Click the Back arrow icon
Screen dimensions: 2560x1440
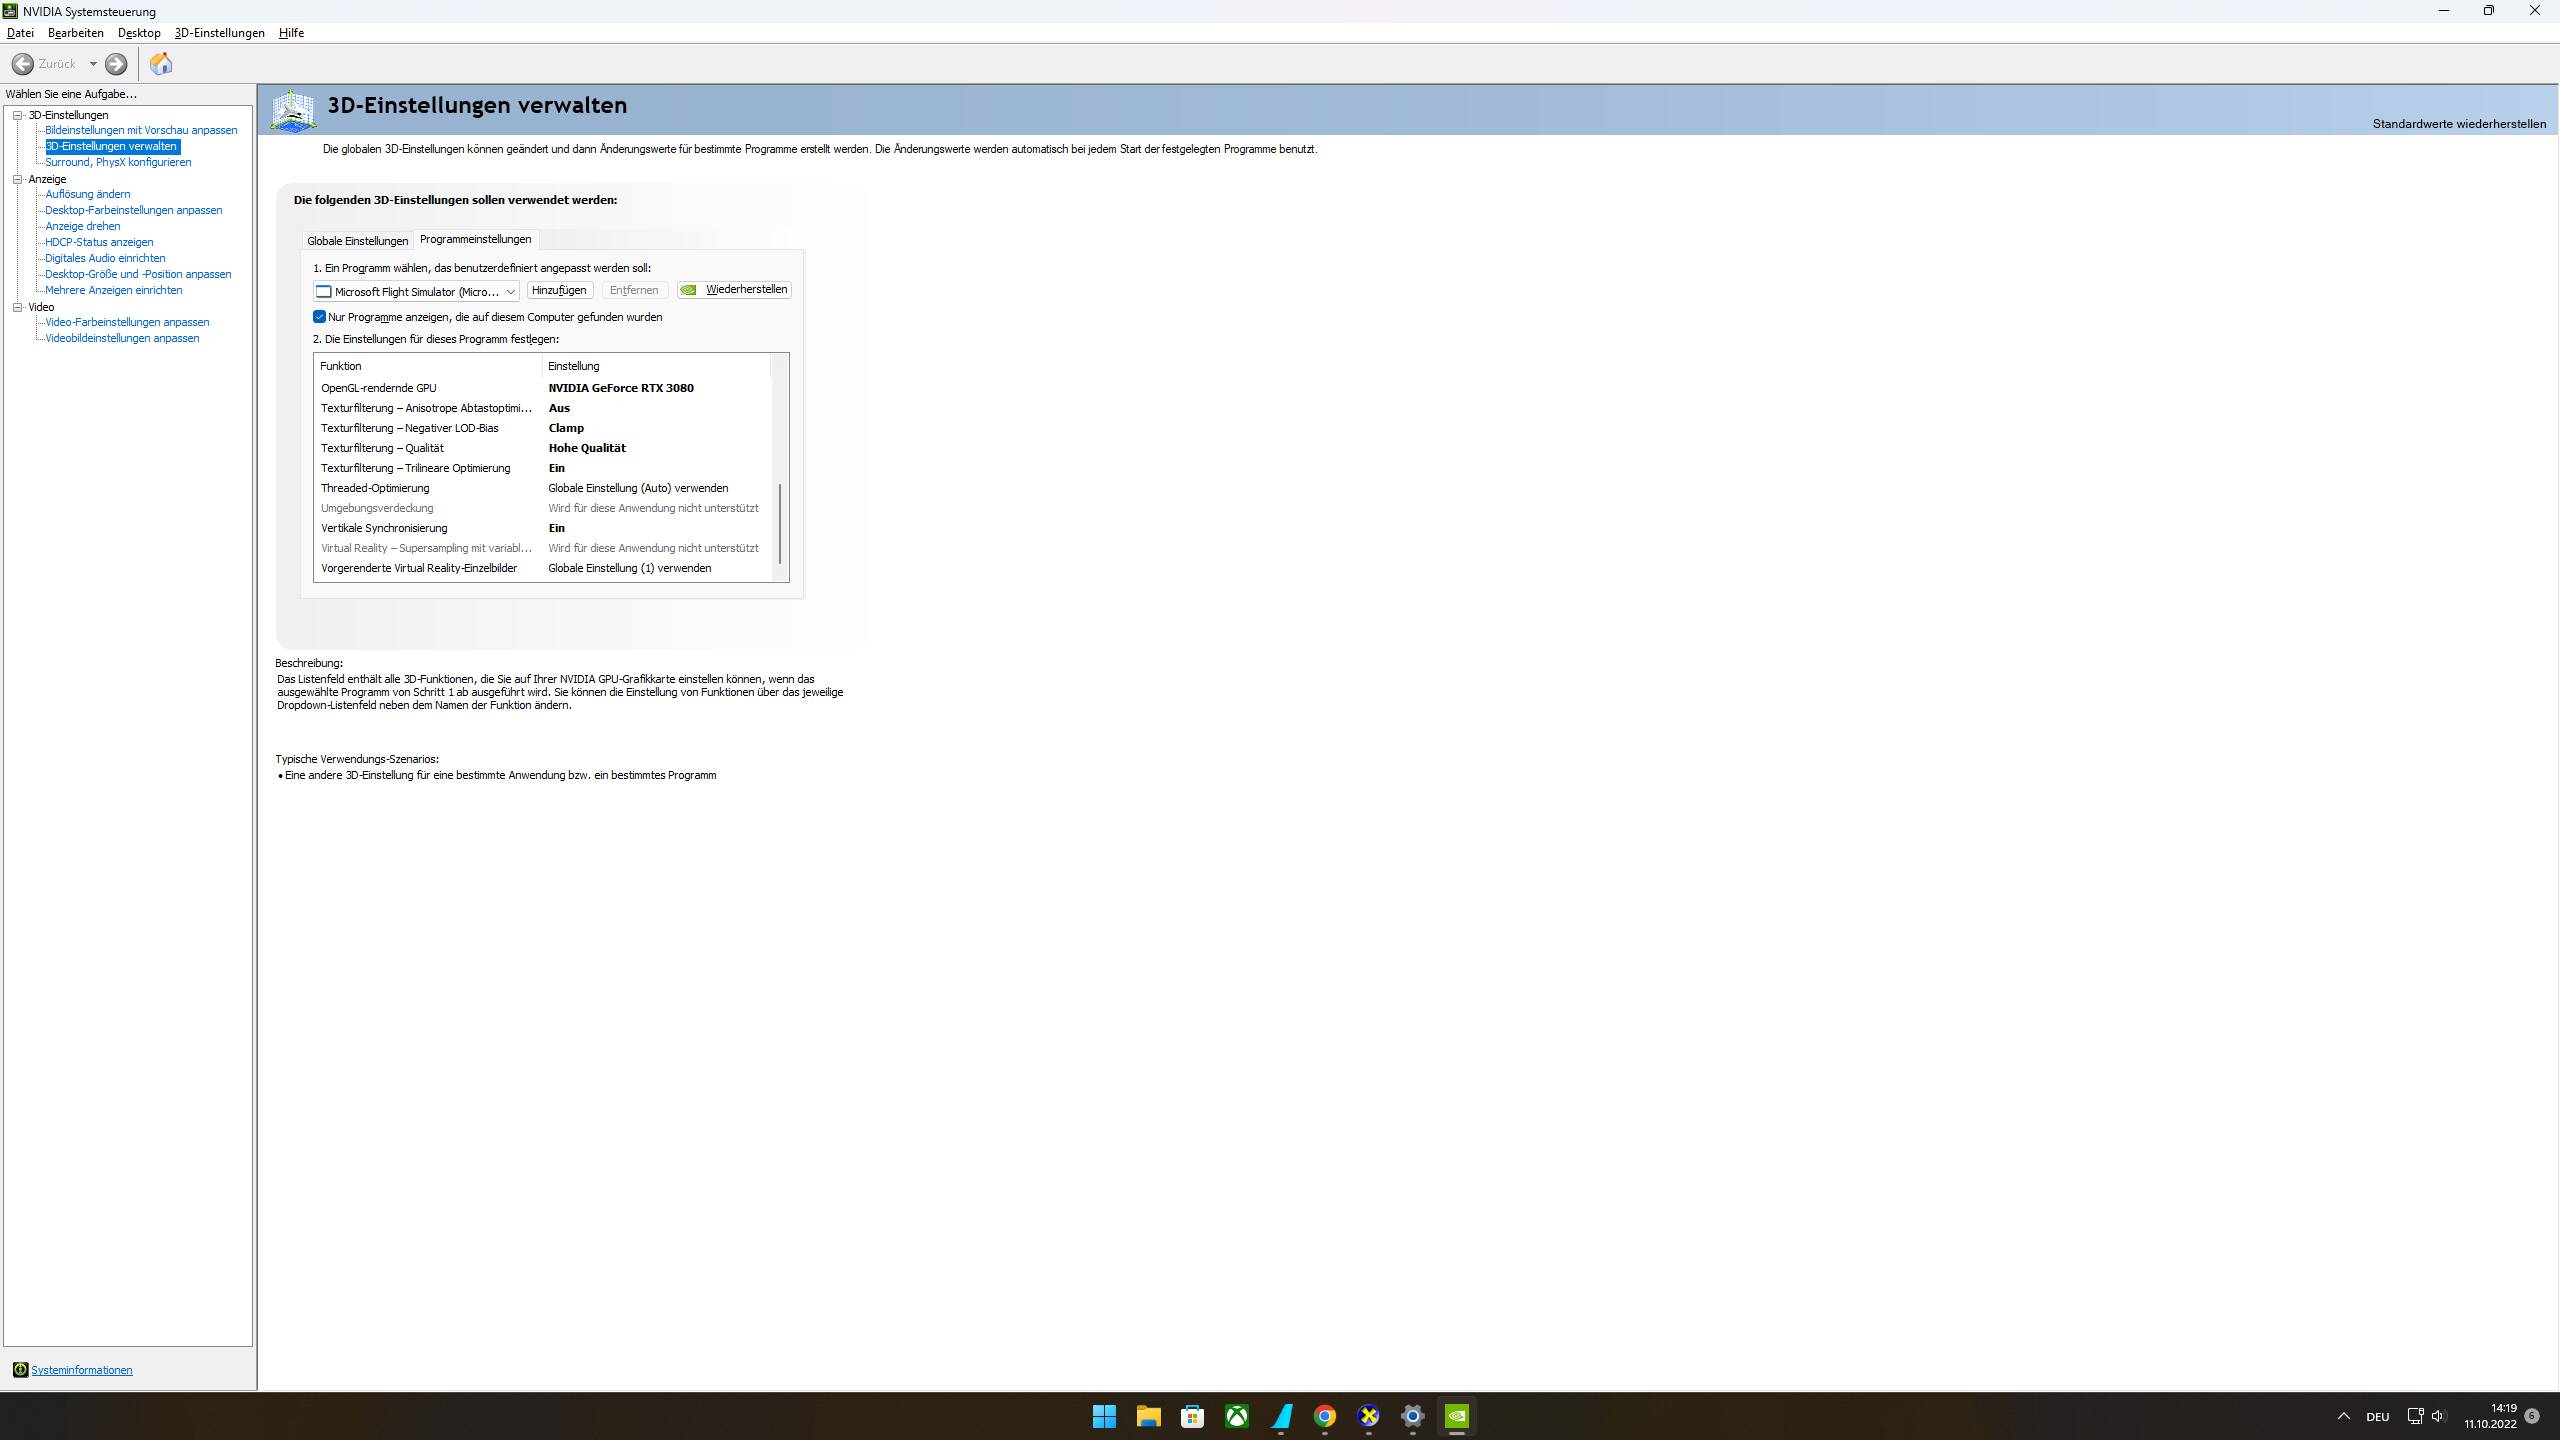click(x=23, y=64)
